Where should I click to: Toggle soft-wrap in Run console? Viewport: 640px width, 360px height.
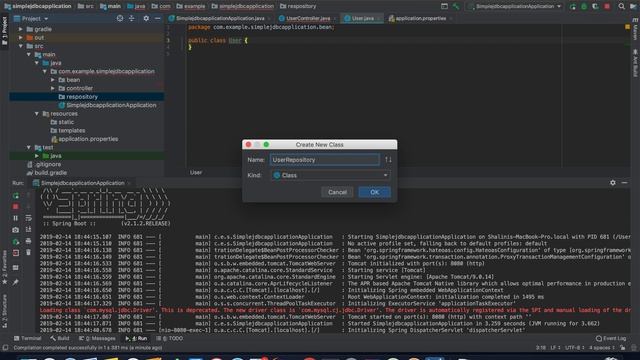pyautogui.click(x=29, y=218)
